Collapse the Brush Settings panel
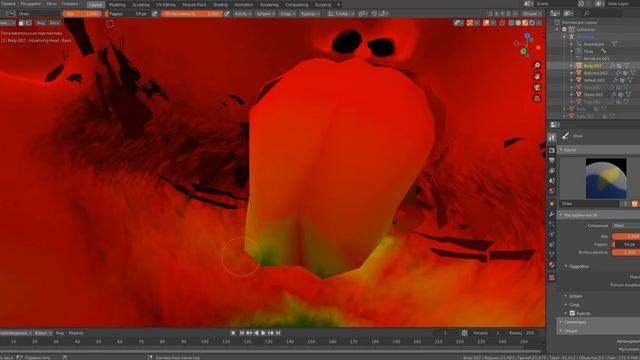This screenshot has width=640, height=360. [x=599, y=215]
